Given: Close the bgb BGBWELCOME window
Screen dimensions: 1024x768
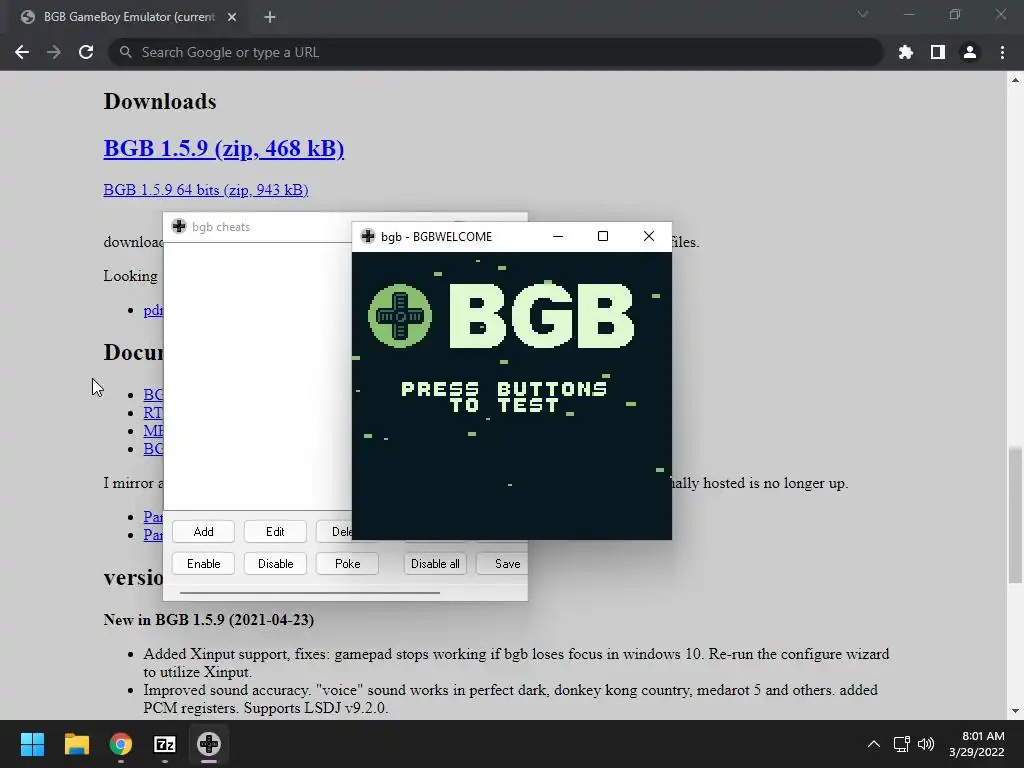Looking at the screenshot, I should pyautogui.click(x=648, y=236).
